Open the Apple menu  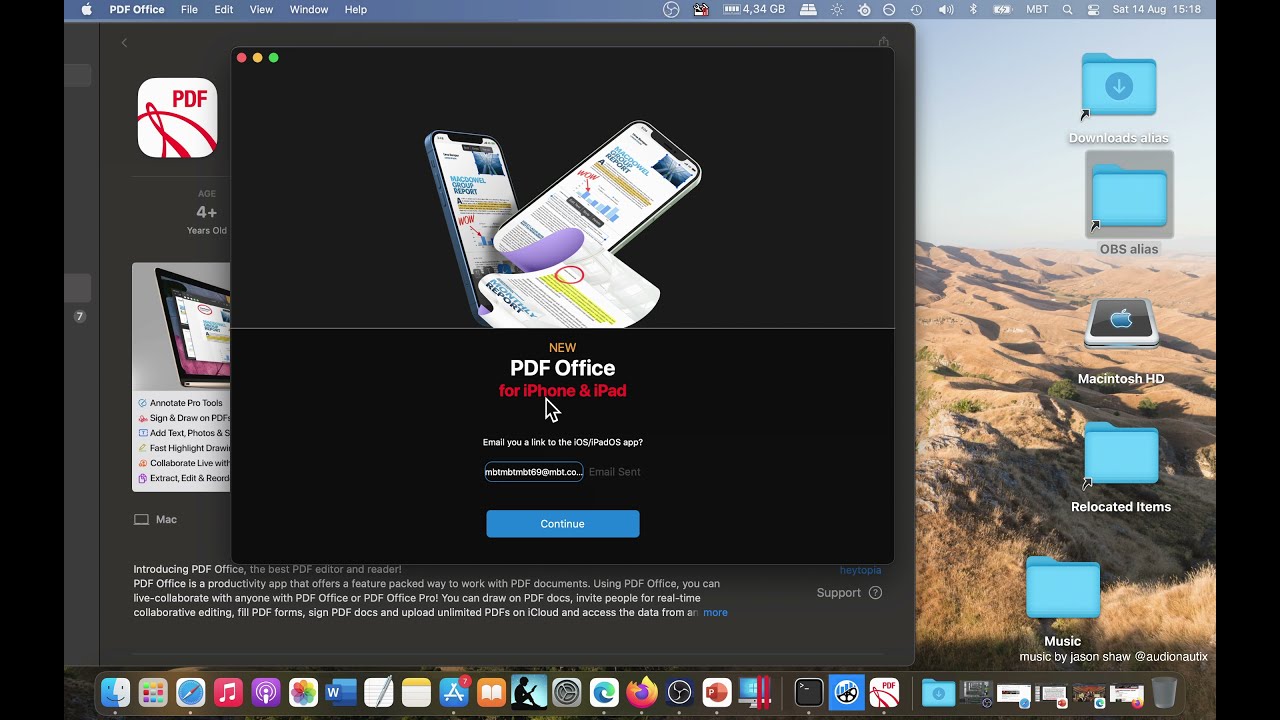point(86,9)
